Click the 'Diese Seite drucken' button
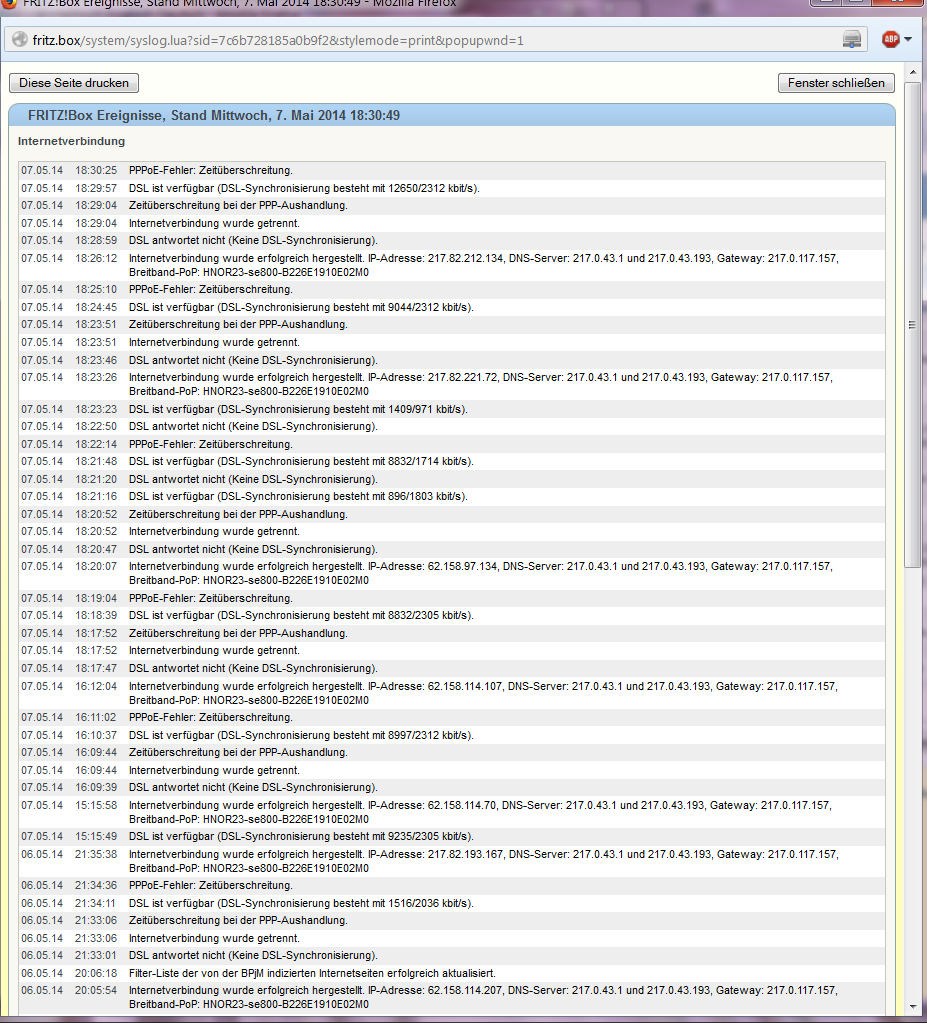Image resolution: width=927 pixels, height=1023 pixels. 74,83
